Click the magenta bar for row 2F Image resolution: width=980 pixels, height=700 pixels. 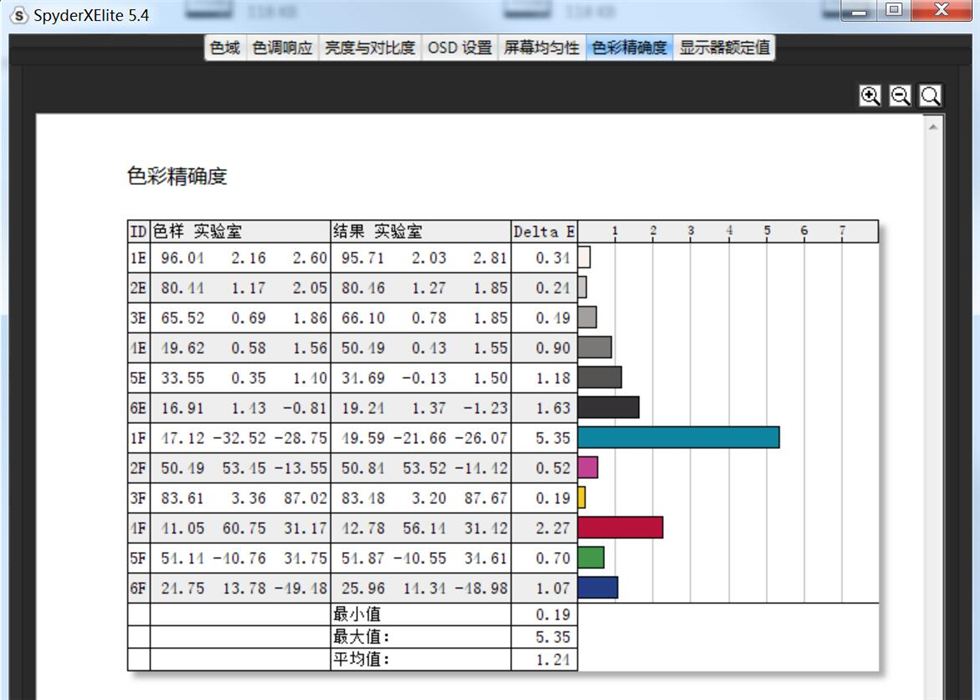click(589, 467)
